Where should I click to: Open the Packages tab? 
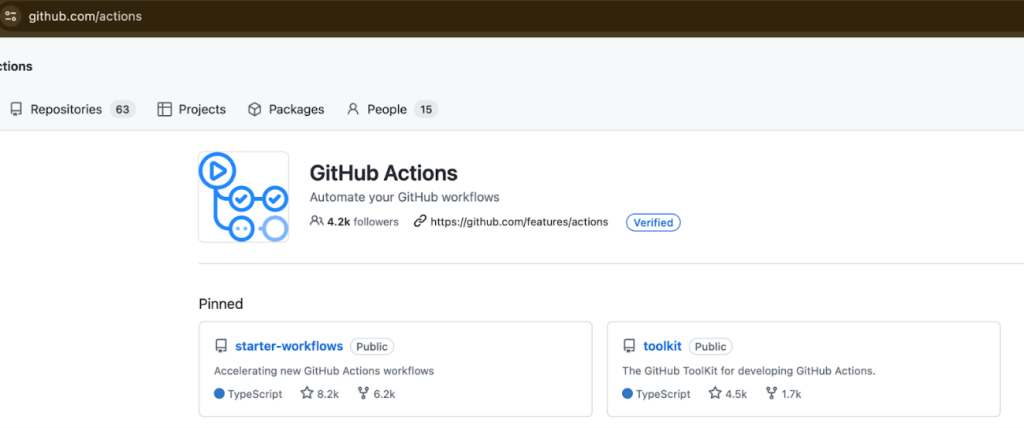click(295, 109)
